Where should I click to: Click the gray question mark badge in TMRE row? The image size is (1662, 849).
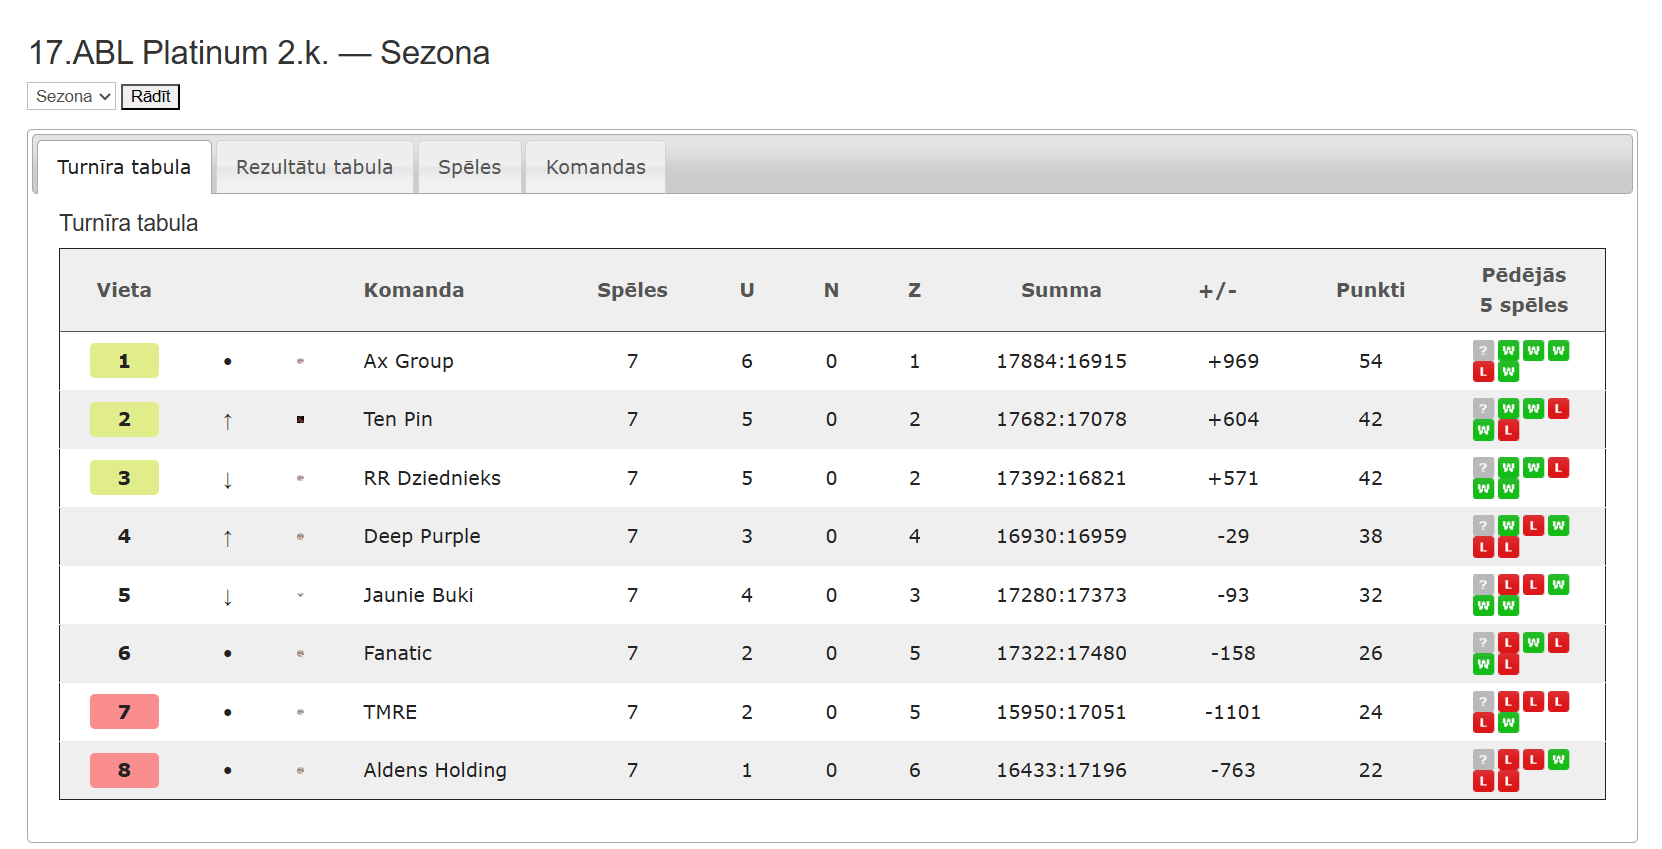coord(1484,701)
